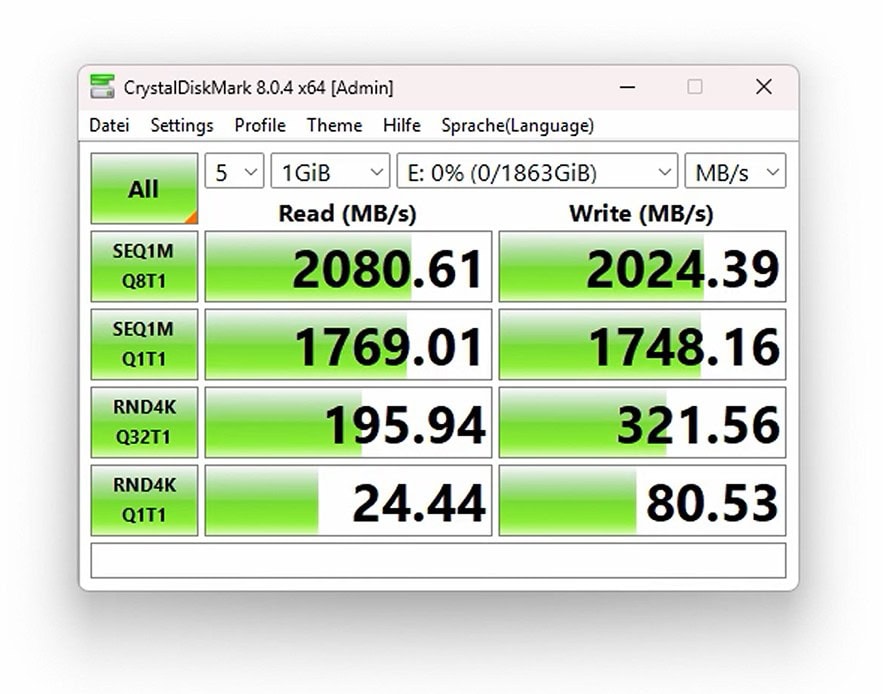
Task: Open the Sprache(Language) menu
Action: coord(517,126)
